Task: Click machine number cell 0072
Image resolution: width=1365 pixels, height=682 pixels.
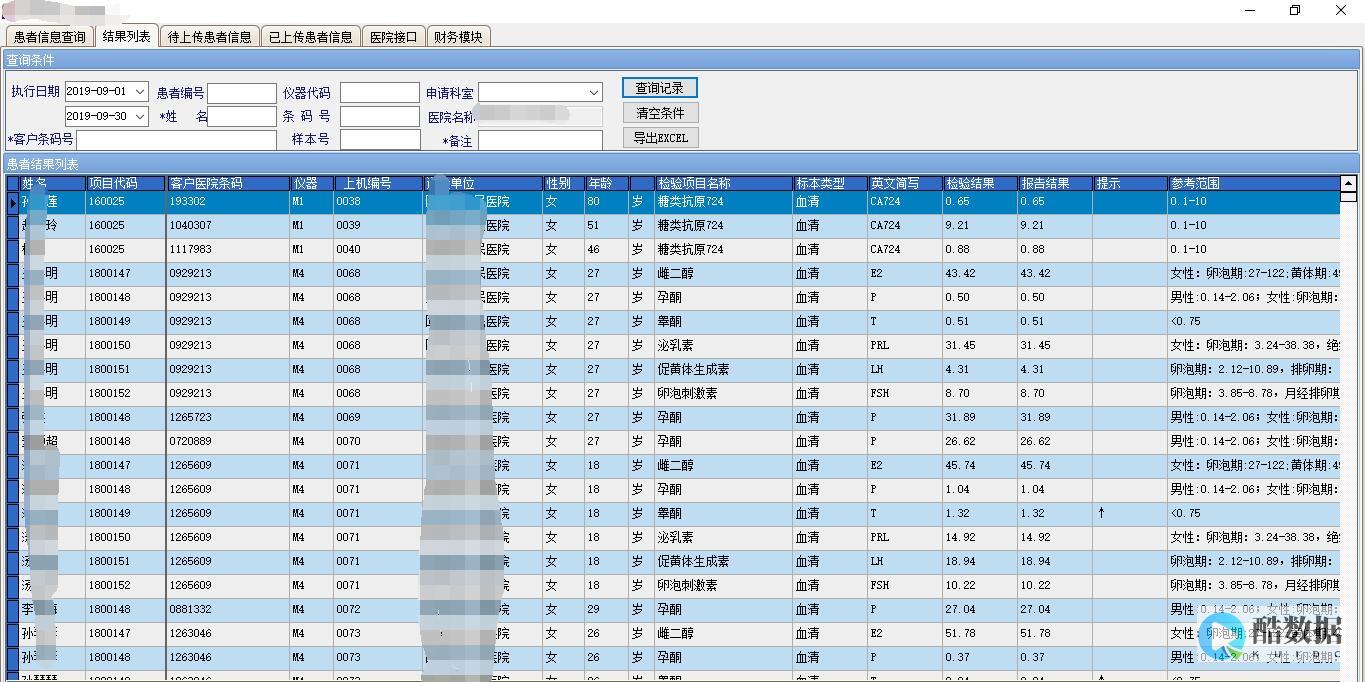Action: [378, 609]
